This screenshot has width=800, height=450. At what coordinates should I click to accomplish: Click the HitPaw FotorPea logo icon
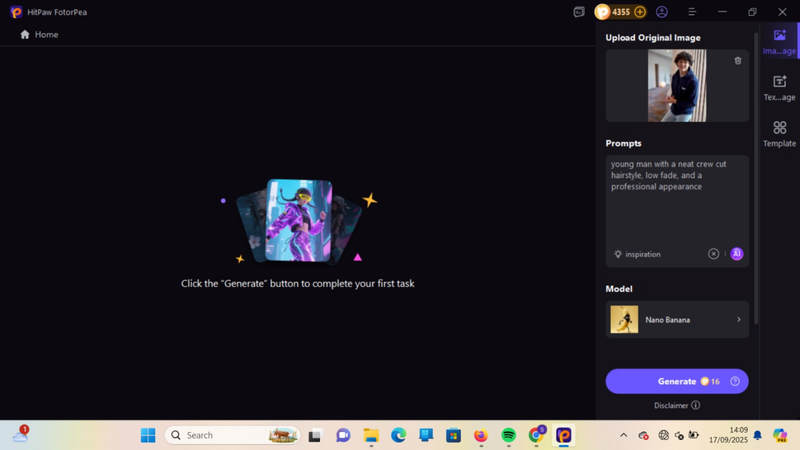point(16,12)
